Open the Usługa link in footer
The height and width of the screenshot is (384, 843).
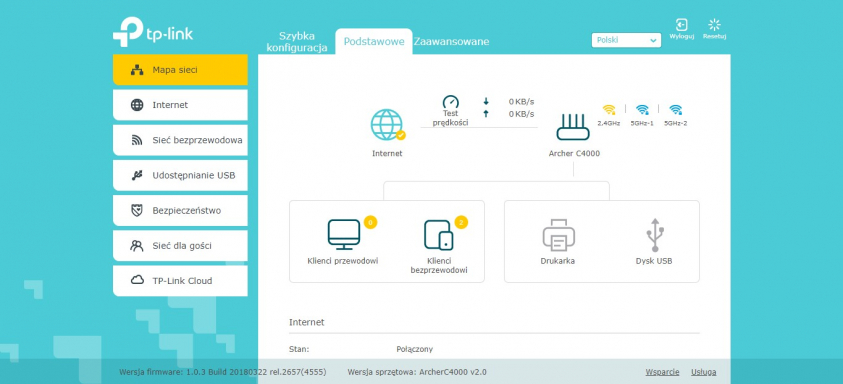704,372
